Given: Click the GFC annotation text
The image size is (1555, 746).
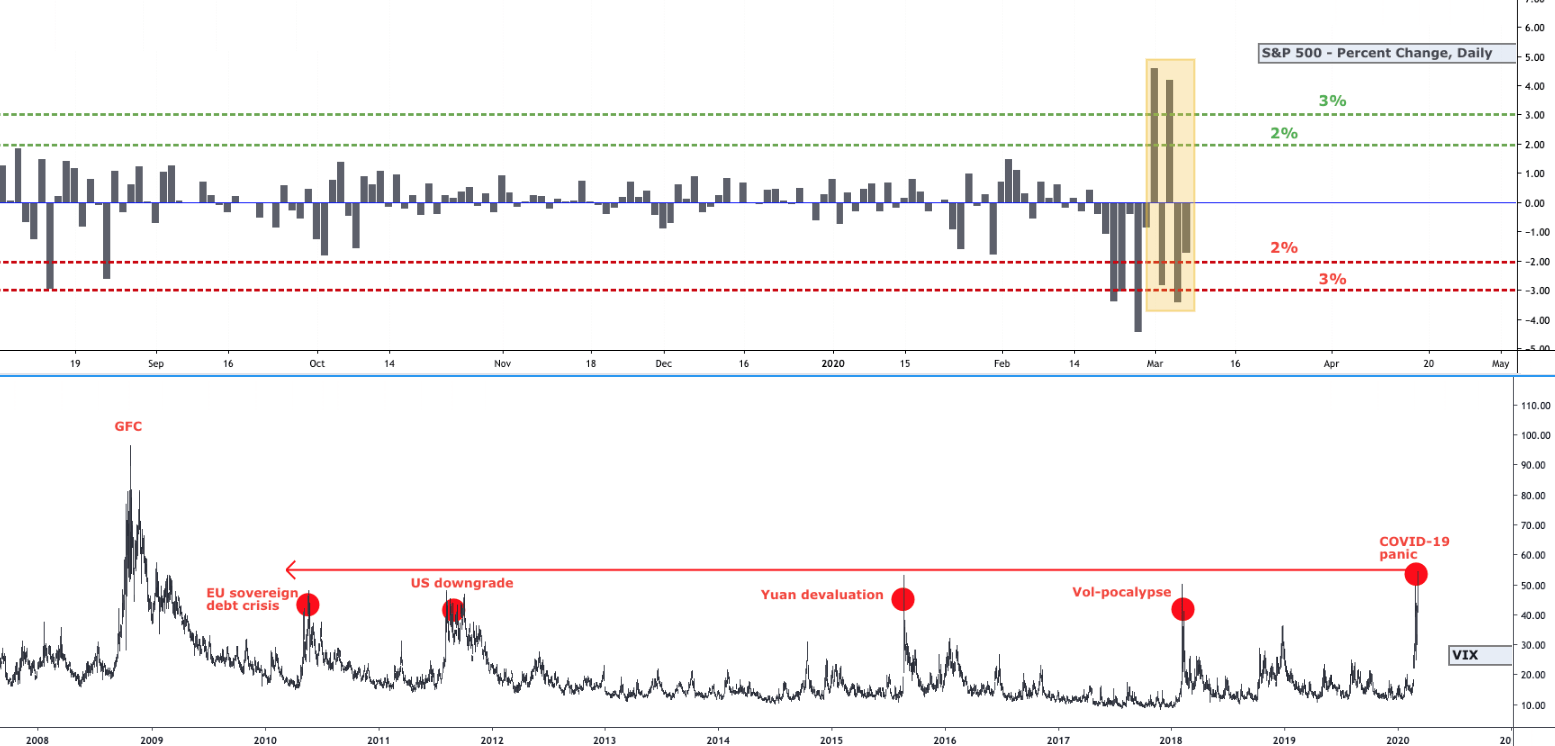Looking at the screenshot, I should (x=128, y=426).
